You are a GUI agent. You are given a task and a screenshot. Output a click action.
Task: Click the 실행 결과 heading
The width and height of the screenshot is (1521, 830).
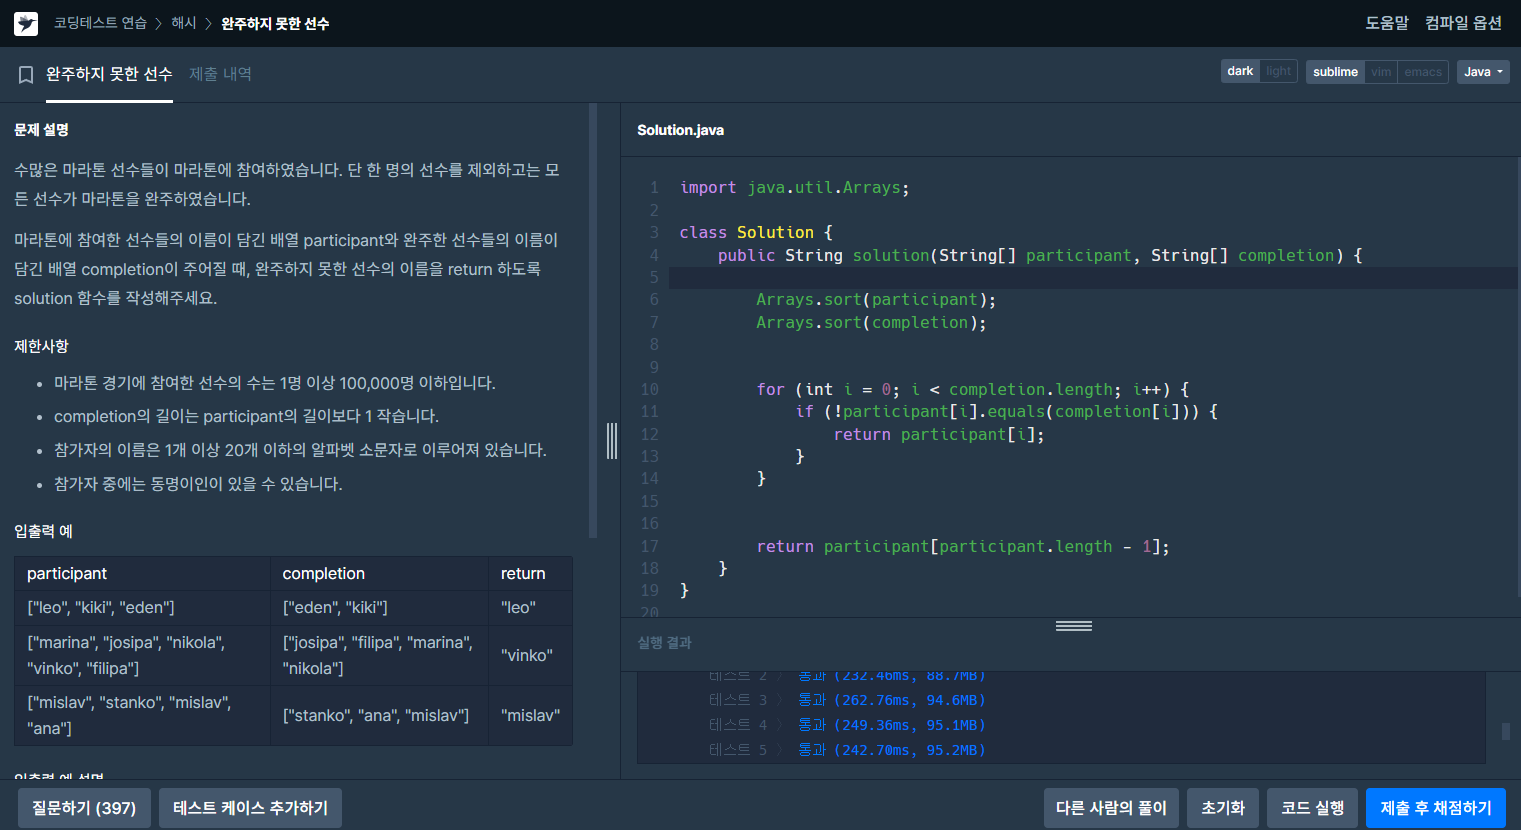(664, 643)
